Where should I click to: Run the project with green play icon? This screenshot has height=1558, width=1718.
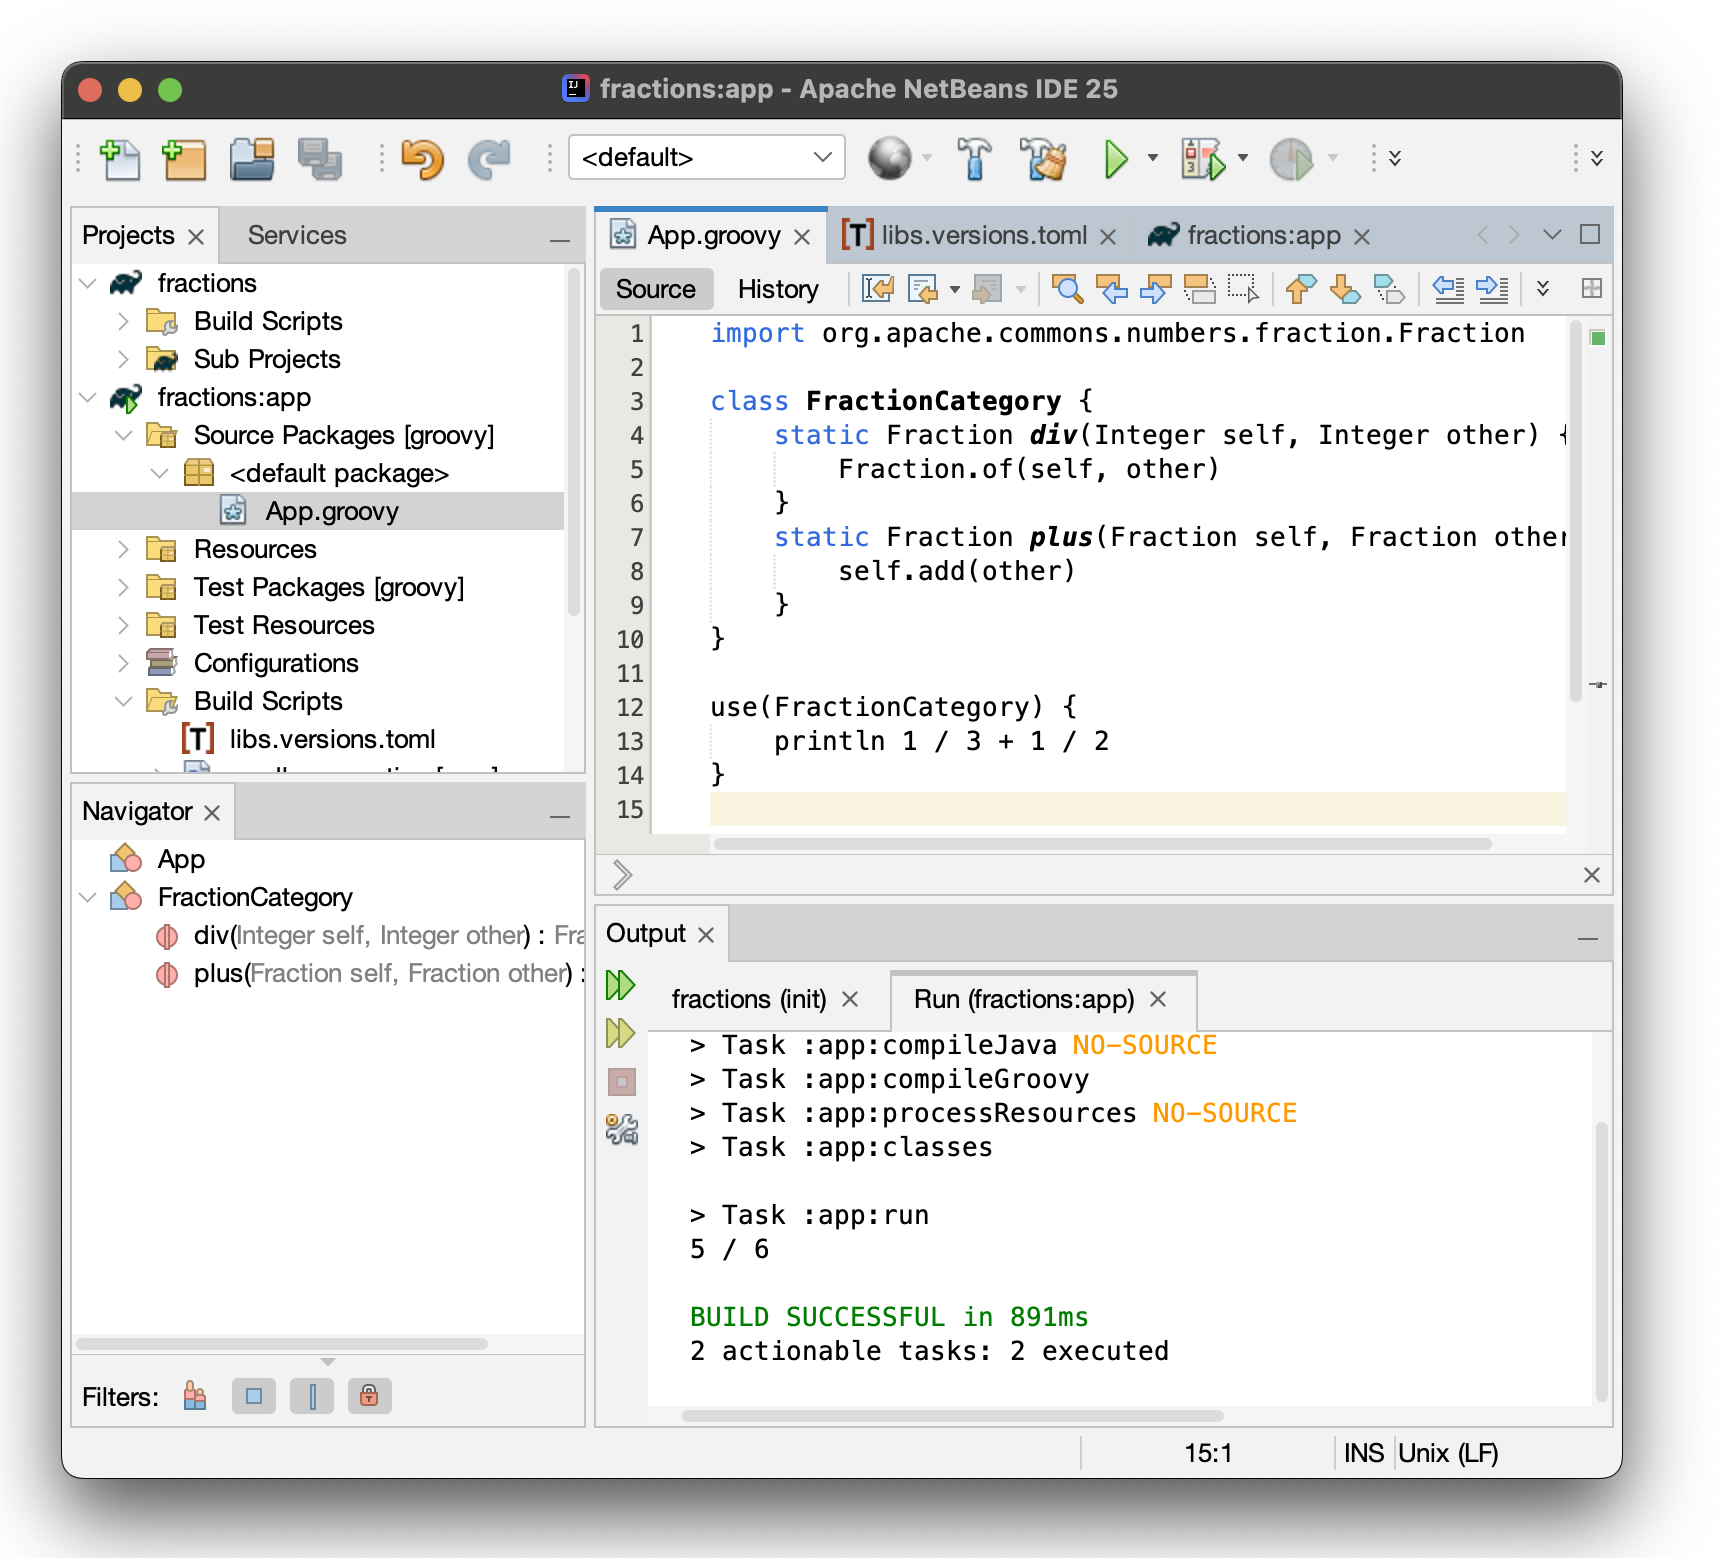(x=1116, y=159)
